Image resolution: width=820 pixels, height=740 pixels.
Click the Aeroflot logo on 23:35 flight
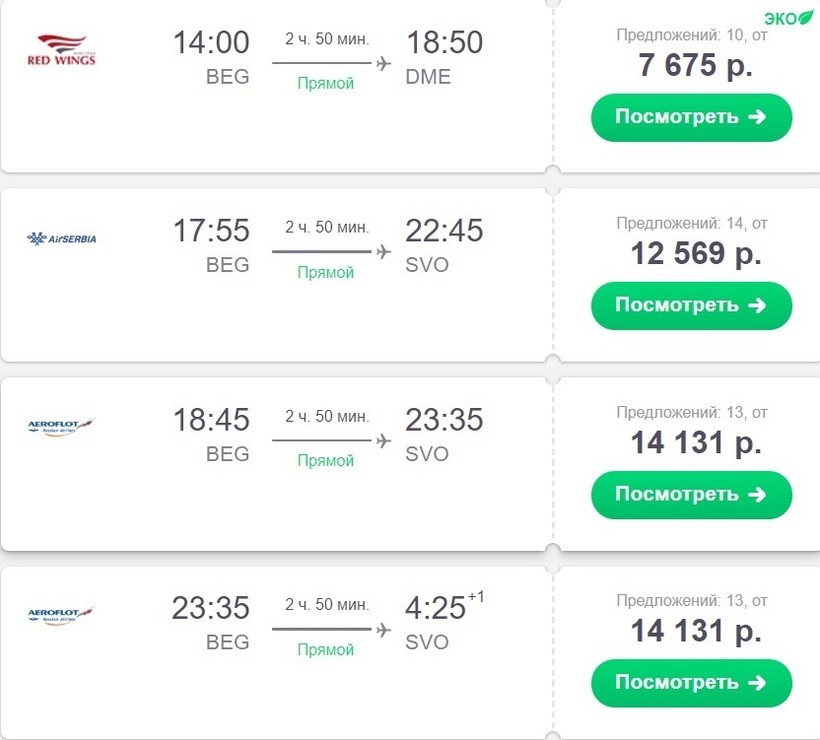pos(61,616)
